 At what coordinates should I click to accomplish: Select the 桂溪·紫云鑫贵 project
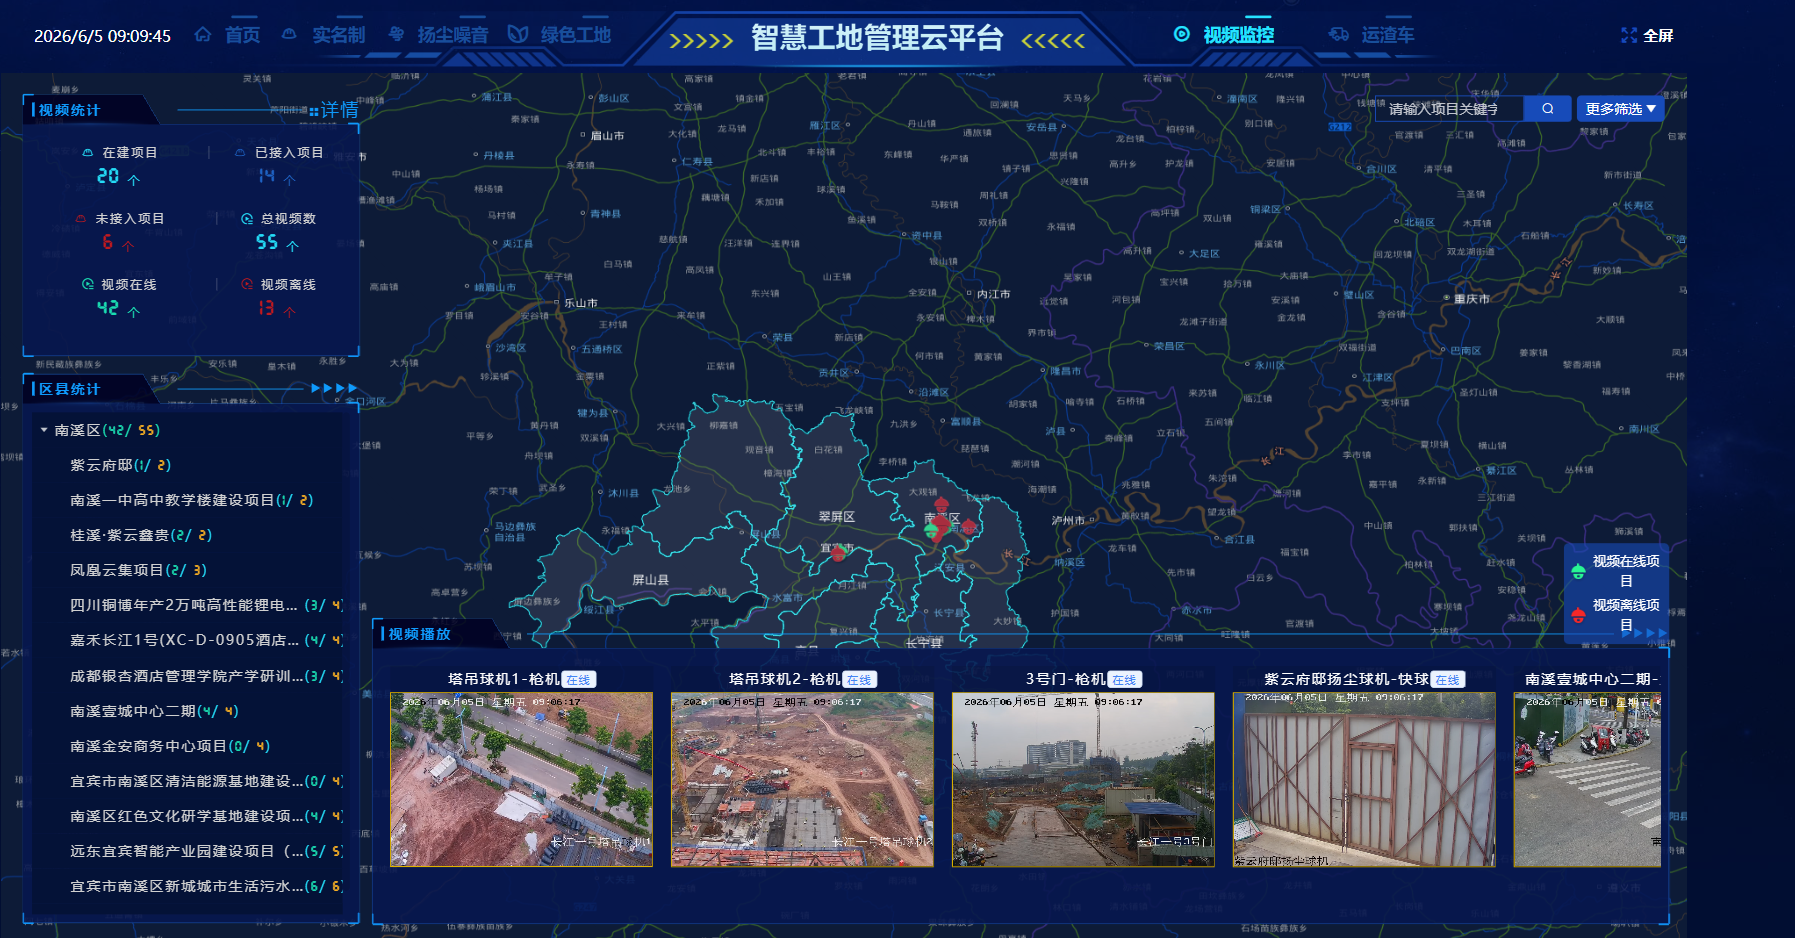[141, 535]
